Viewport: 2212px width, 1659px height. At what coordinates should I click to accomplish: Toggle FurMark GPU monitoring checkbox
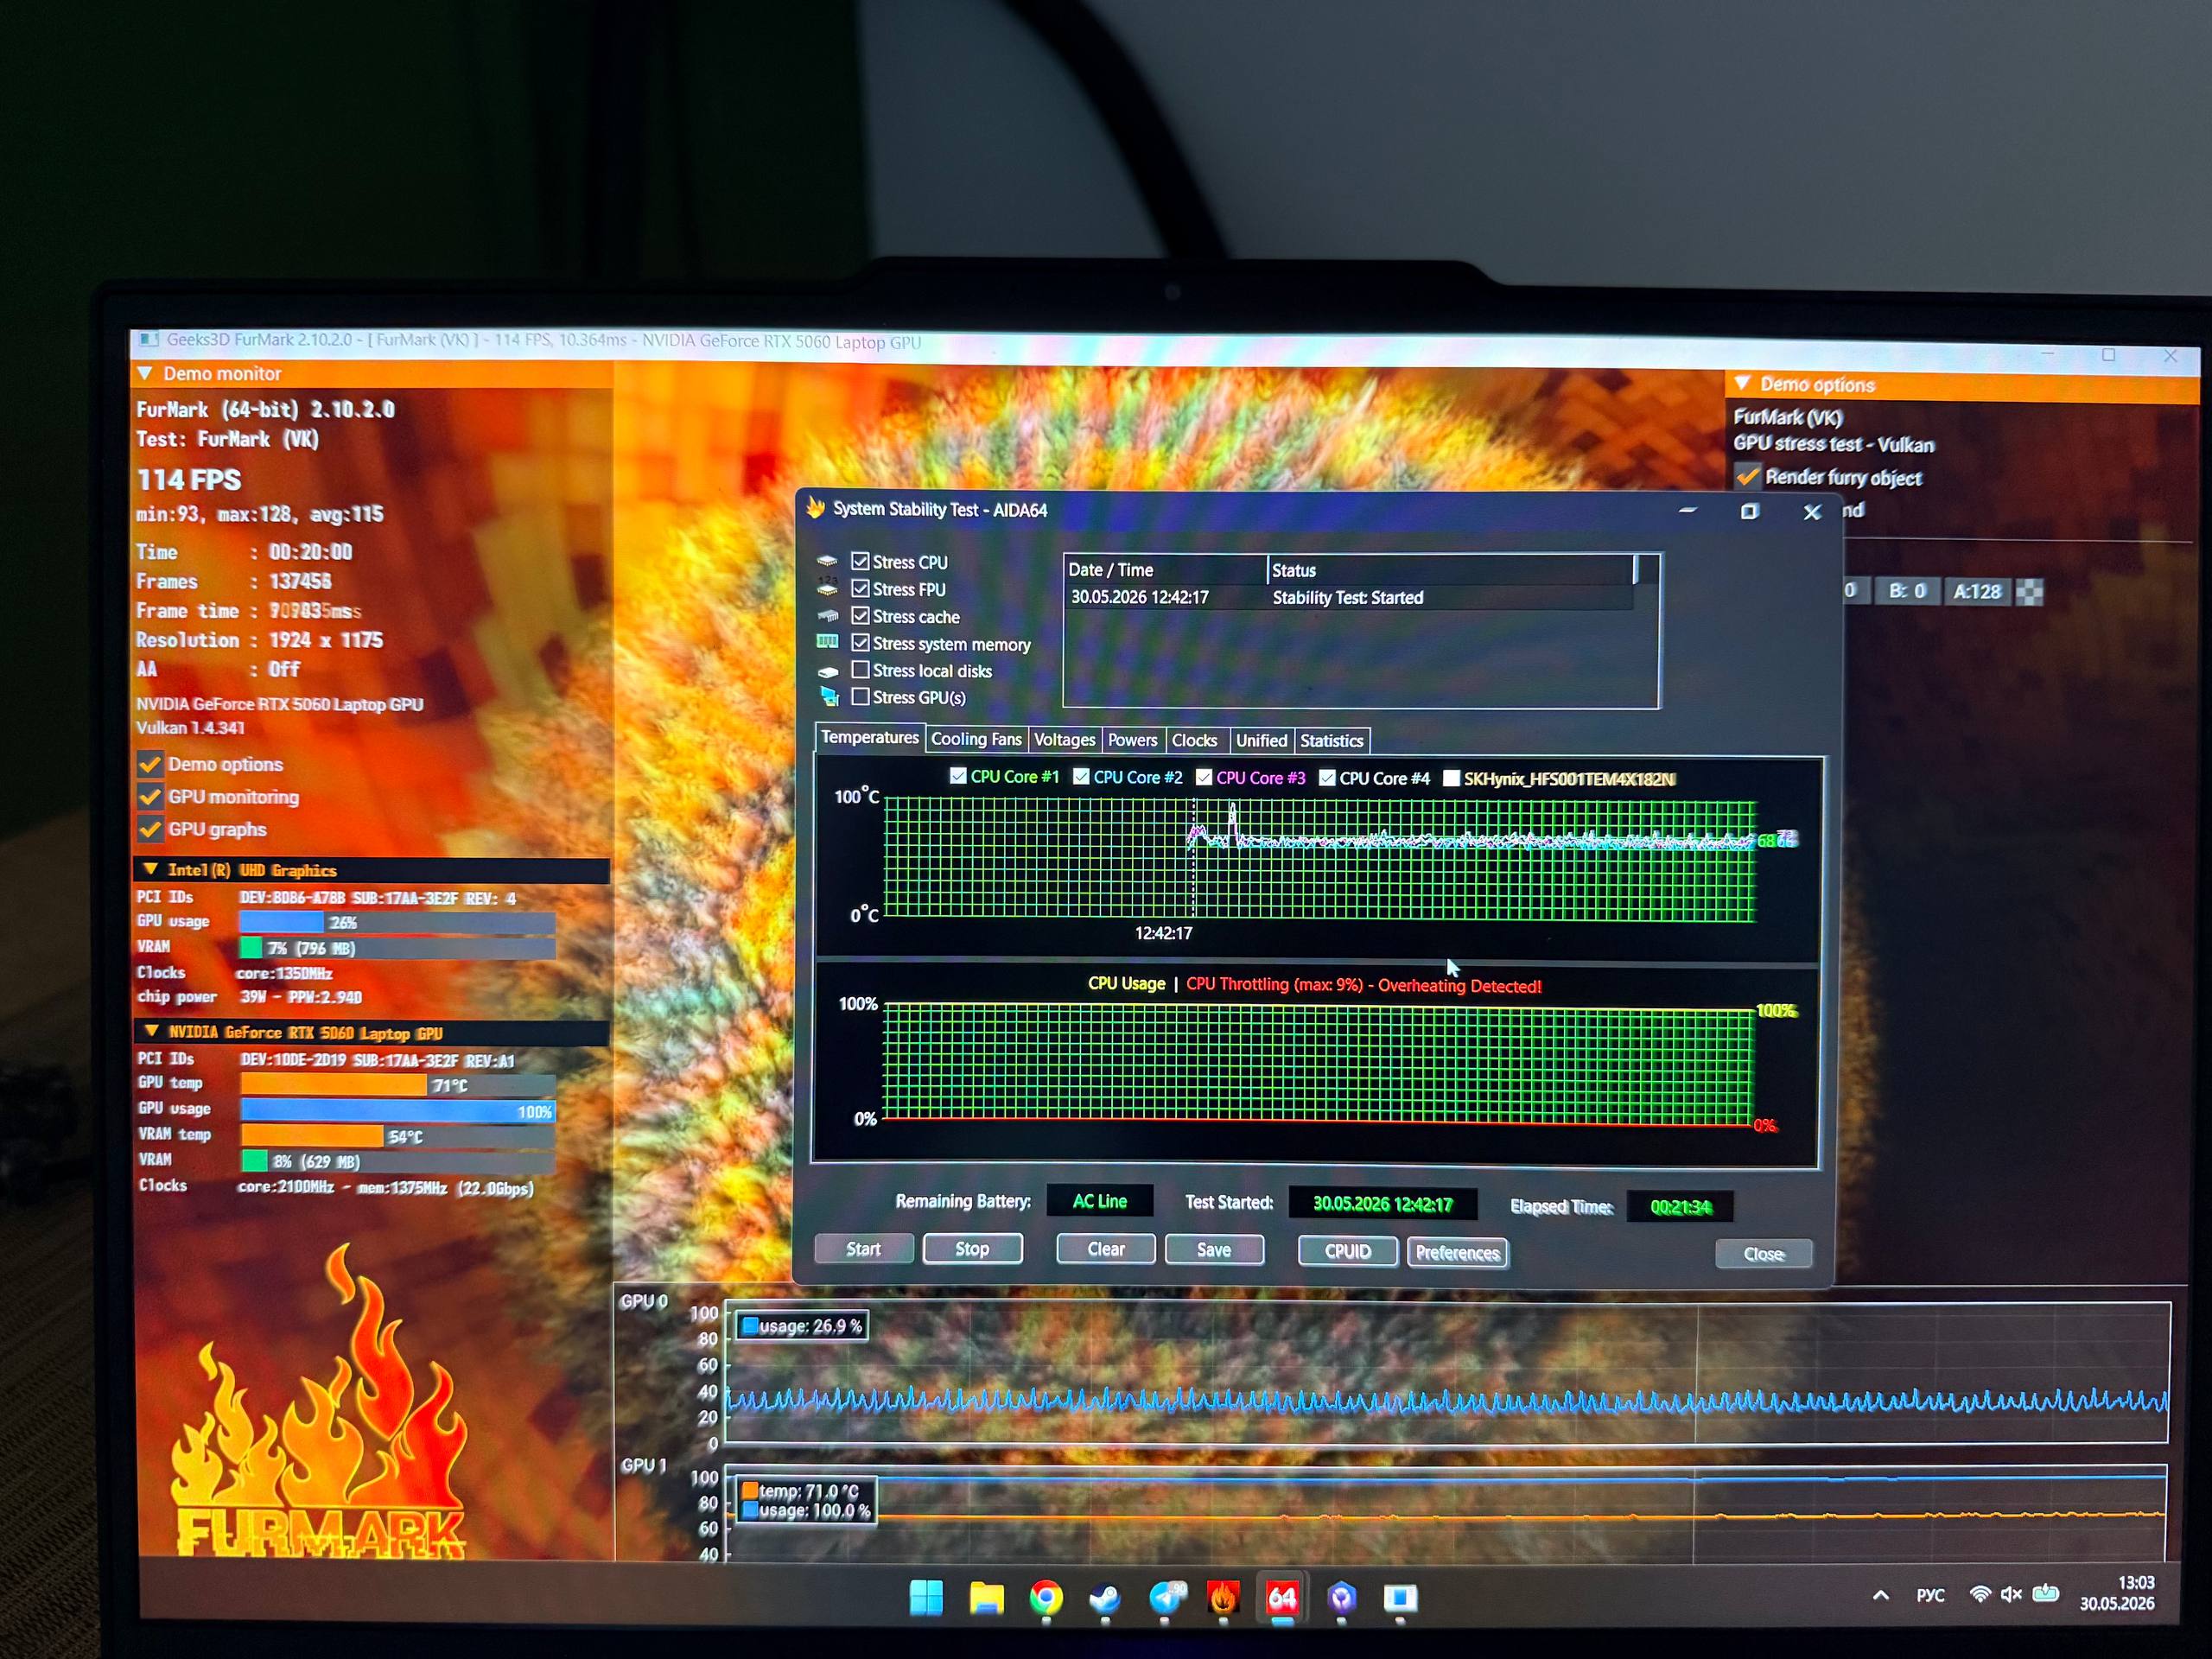[x=150, y=797]
